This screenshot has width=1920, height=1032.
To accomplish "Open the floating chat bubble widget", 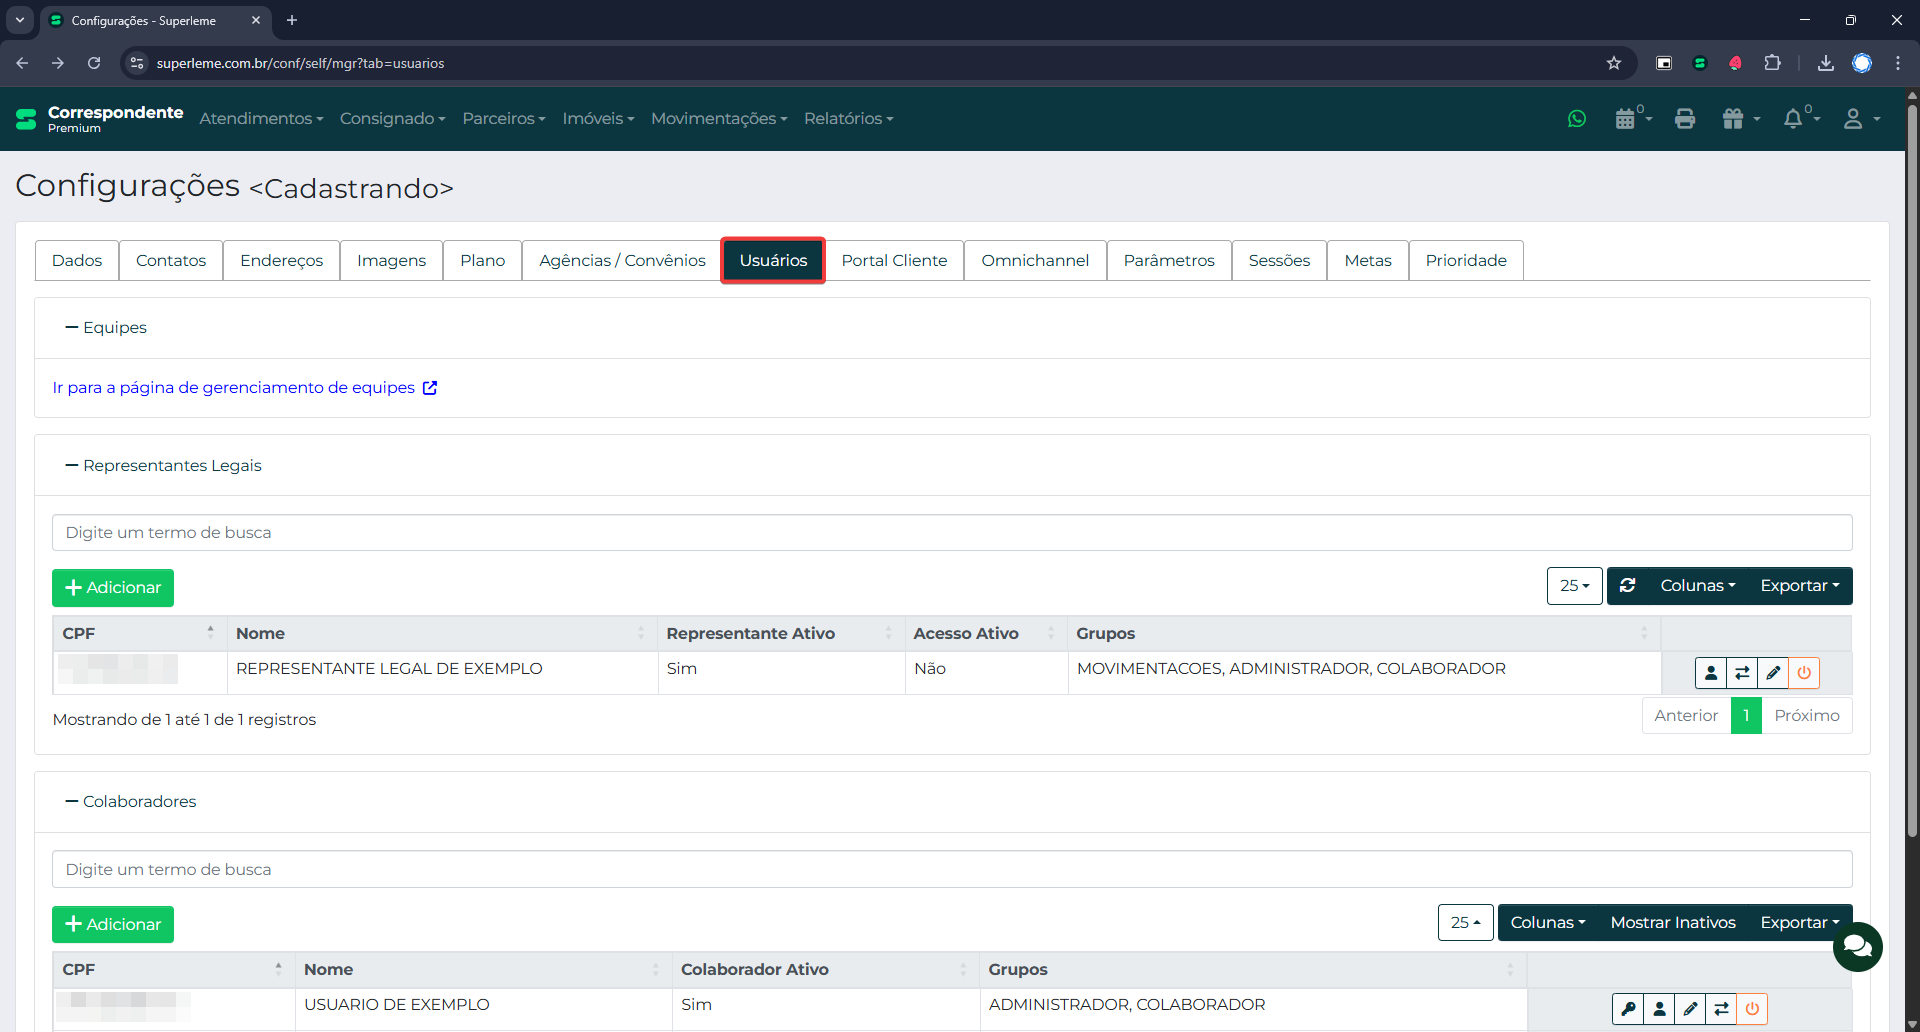I will coord(1857,946).
